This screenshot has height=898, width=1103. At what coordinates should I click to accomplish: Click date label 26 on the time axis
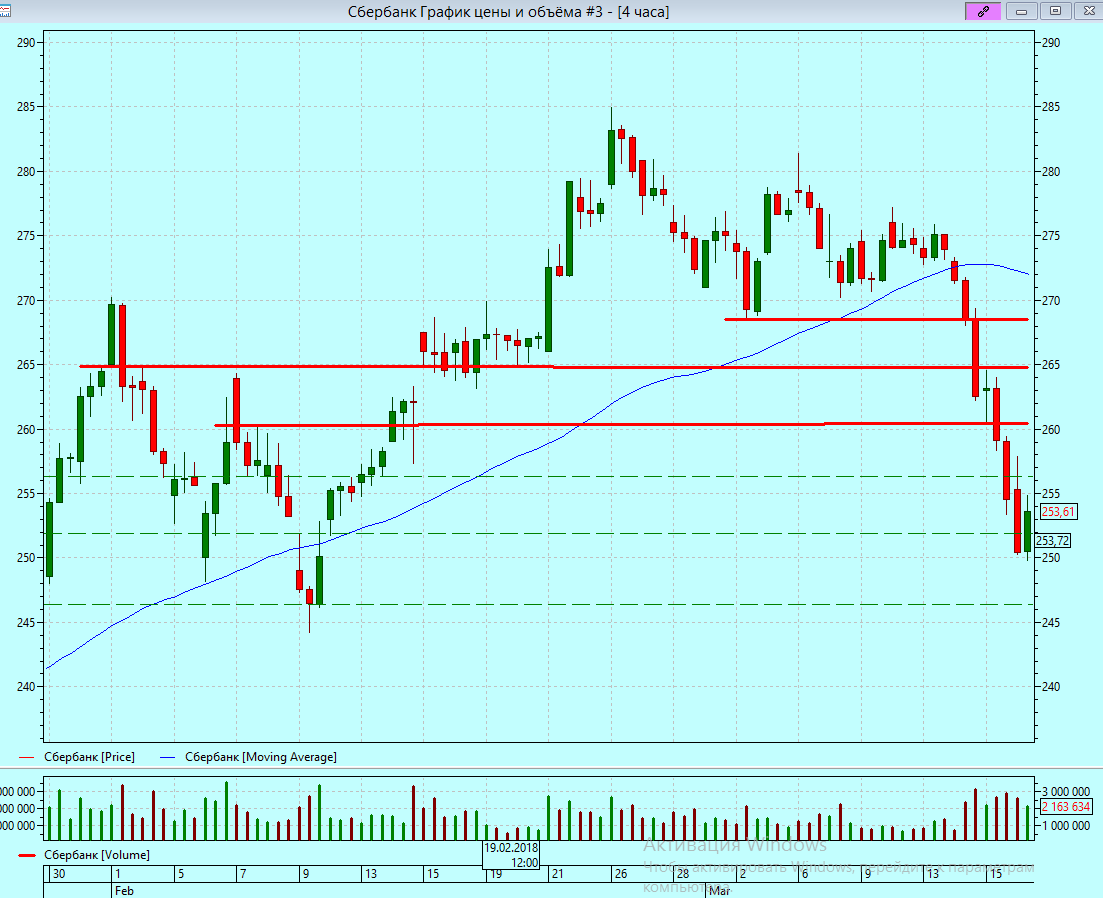coord(620,874)
